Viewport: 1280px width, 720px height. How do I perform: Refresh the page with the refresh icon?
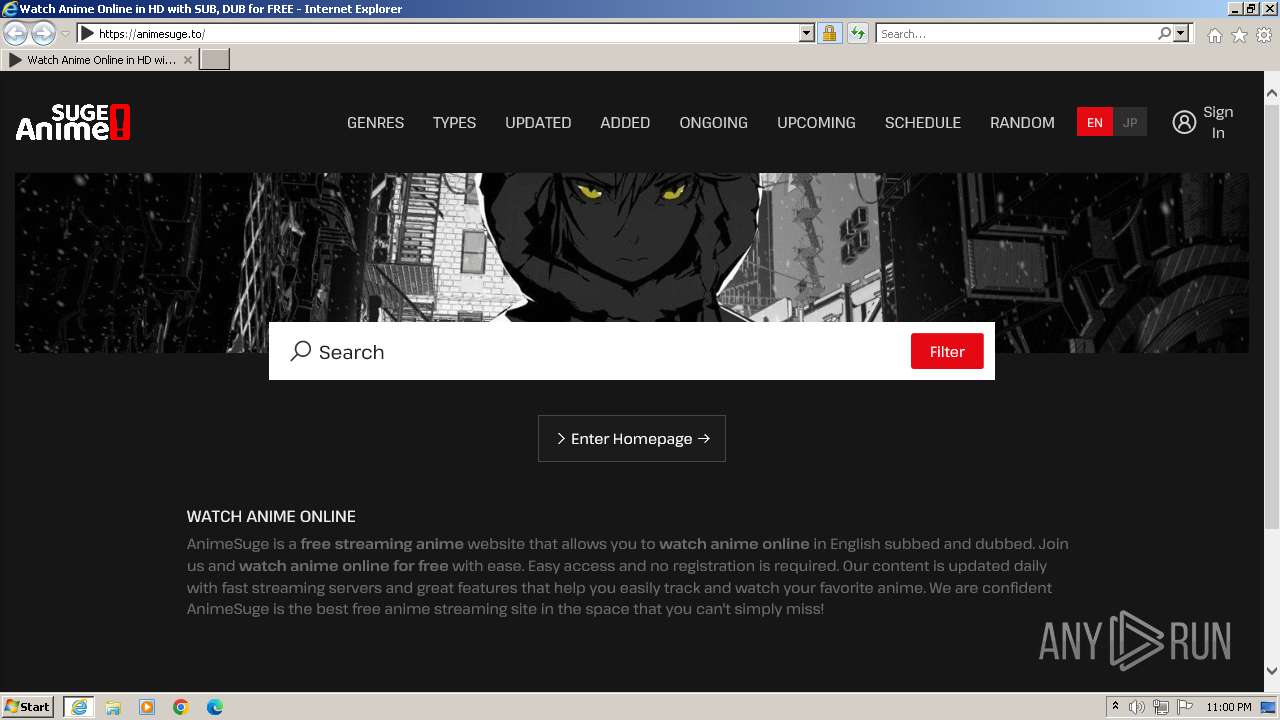(858, 33)
